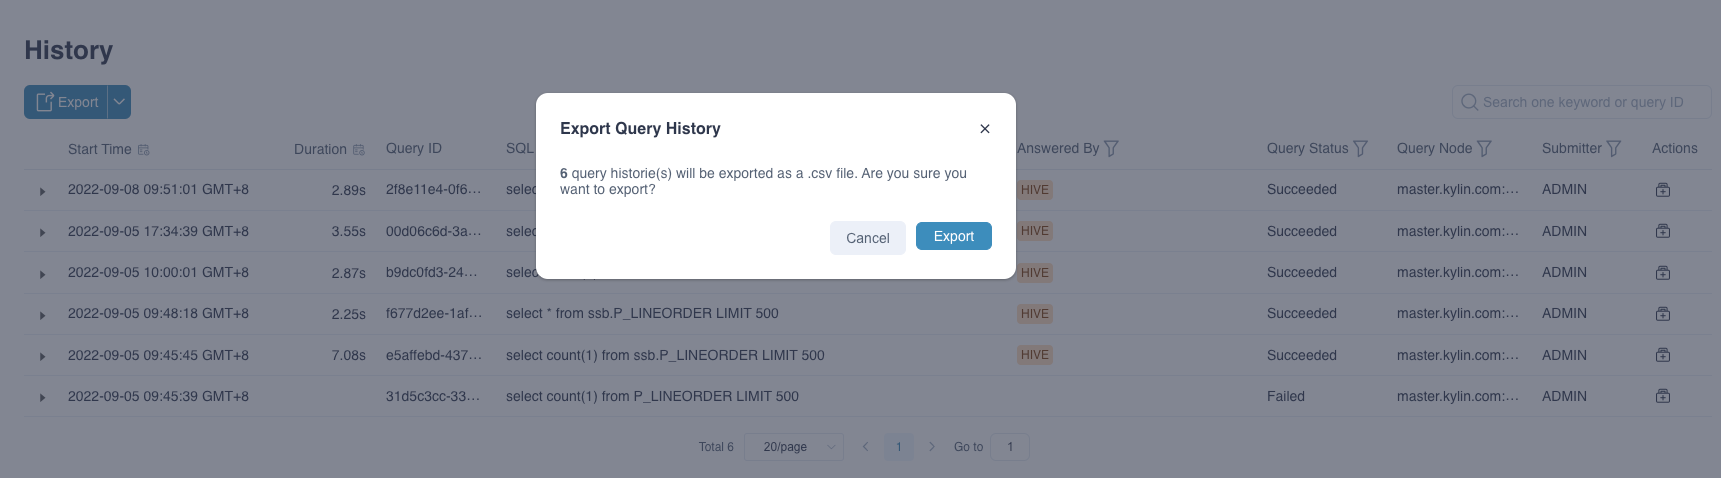Confirm export in the dialog
Viewport: 1721px width, 478px height.
click(953, 236)
